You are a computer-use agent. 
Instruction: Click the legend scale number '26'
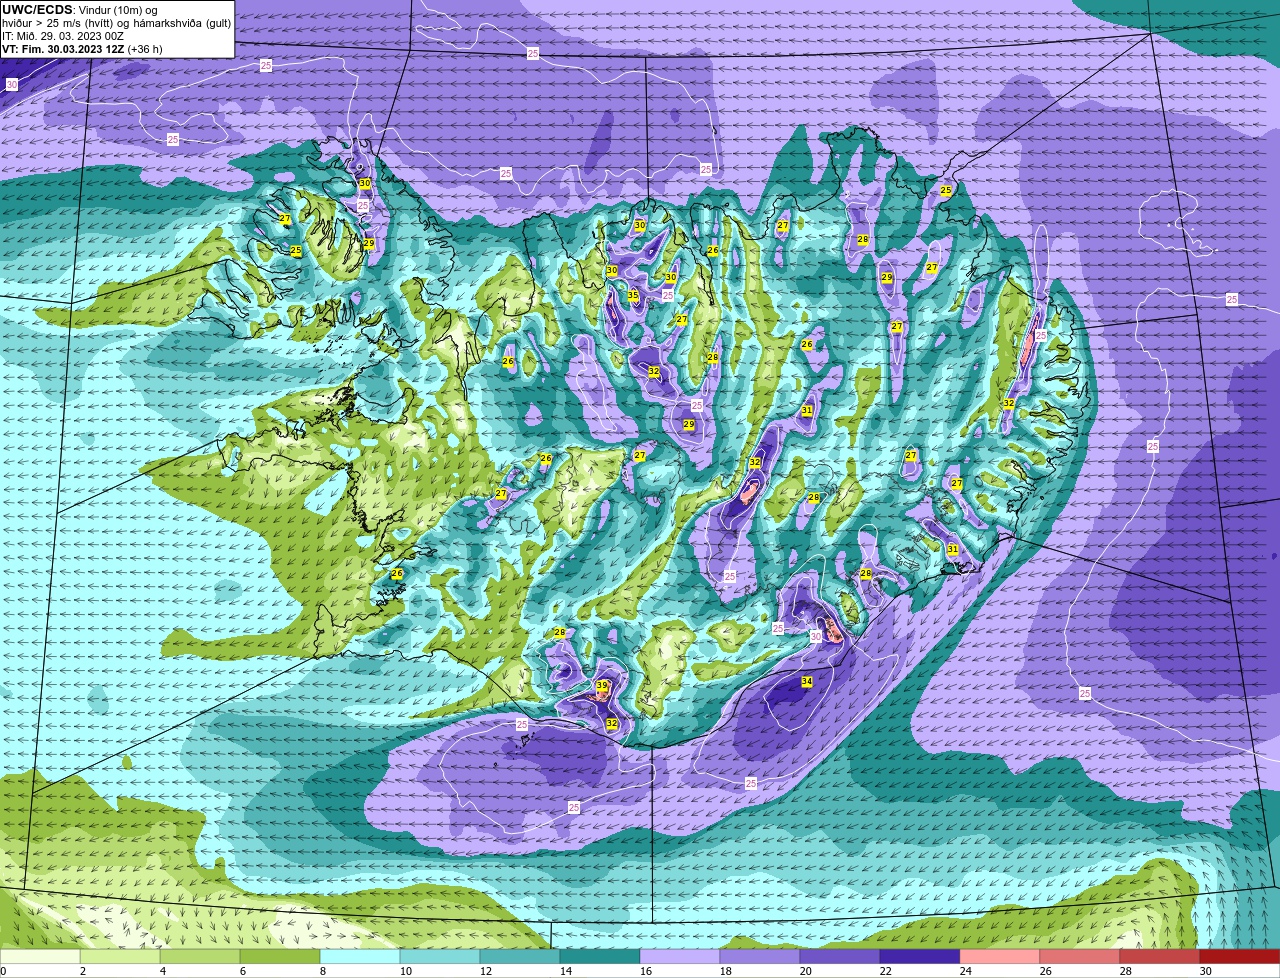point(1046,971)
